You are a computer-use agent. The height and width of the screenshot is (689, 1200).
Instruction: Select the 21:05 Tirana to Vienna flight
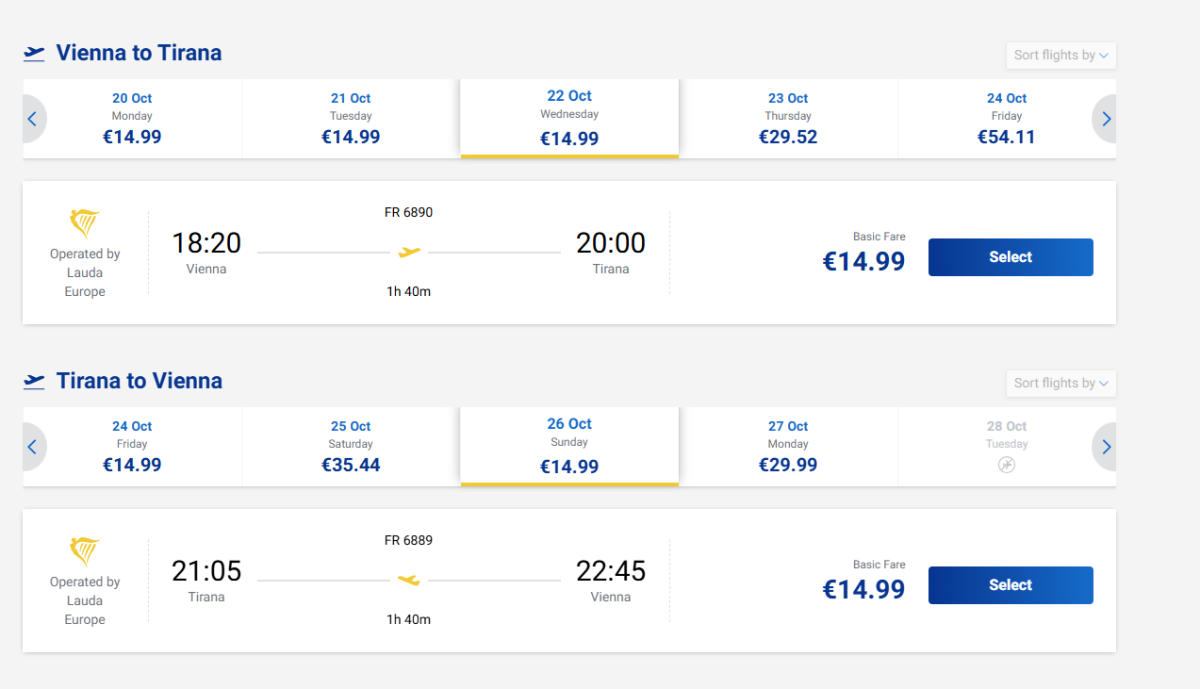coord(1010,585)
